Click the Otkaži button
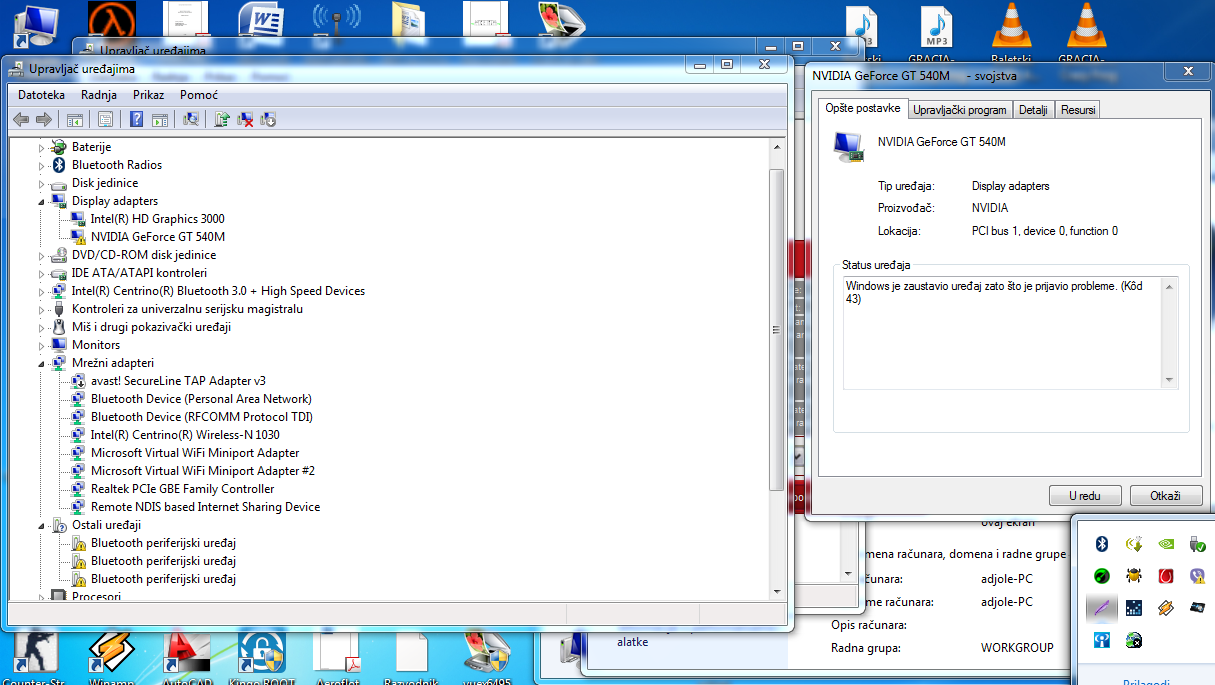The height and width of the screenshot is (685, 1215). tap(1166, 496)
